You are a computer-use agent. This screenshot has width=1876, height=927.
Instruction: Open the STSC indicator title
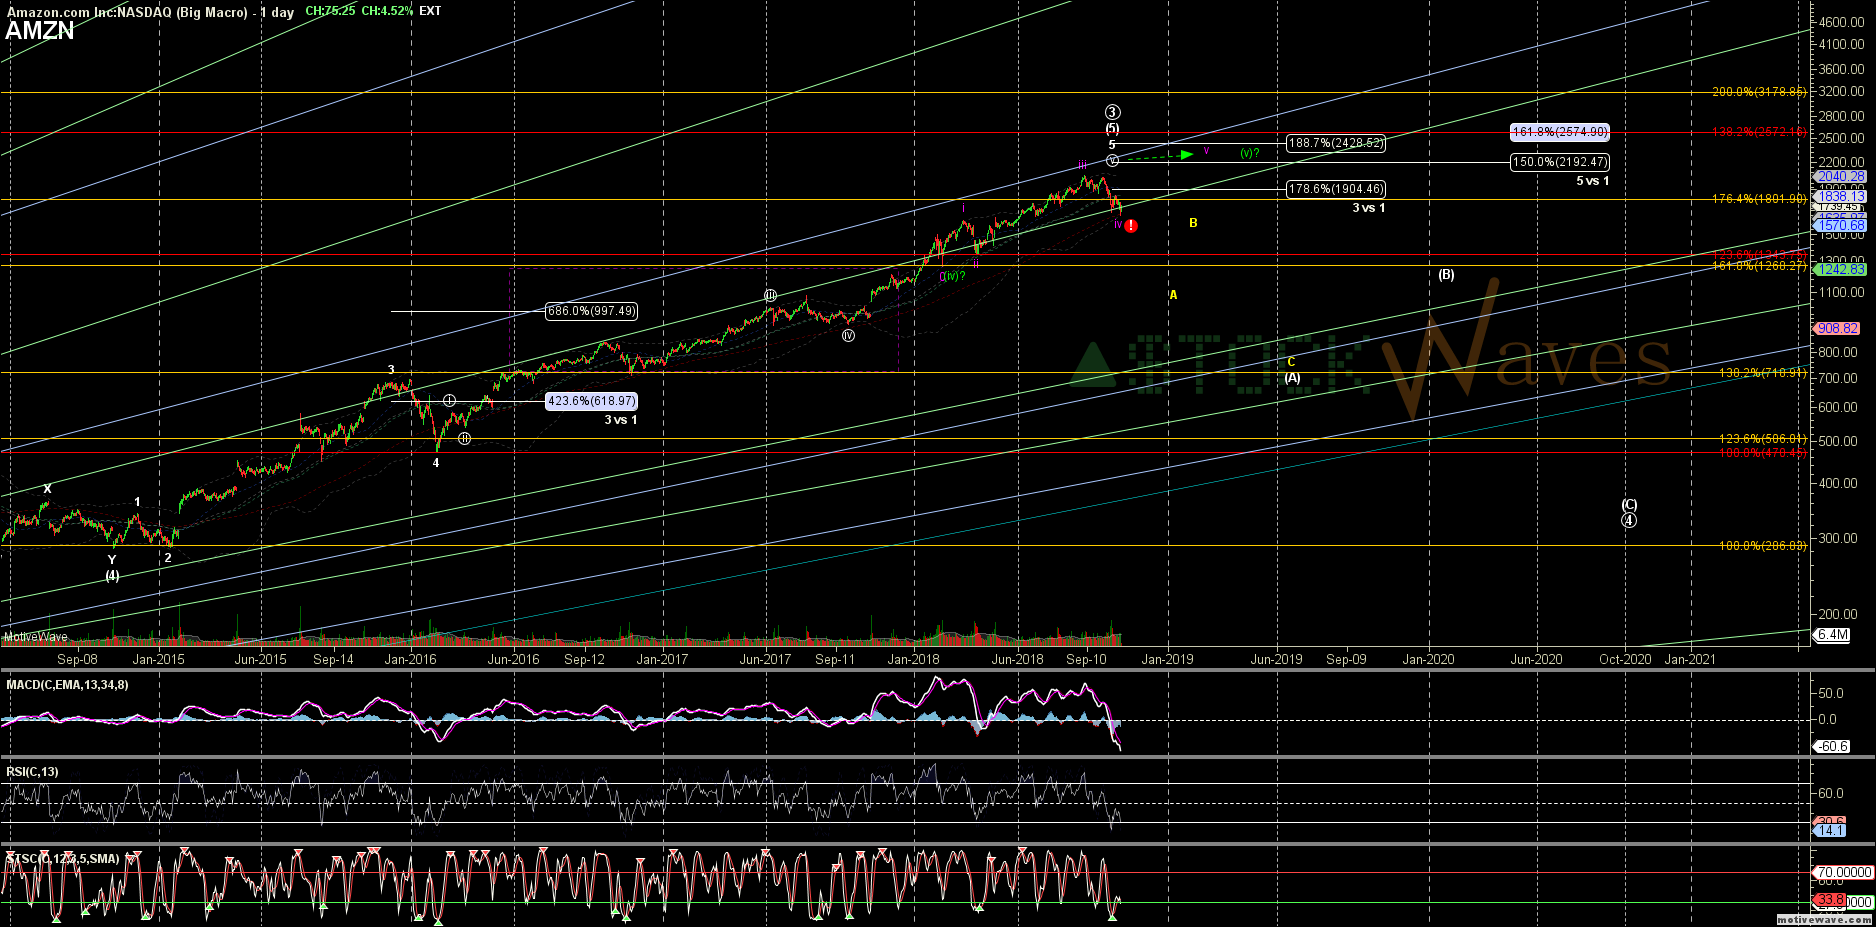pos(63,859)
